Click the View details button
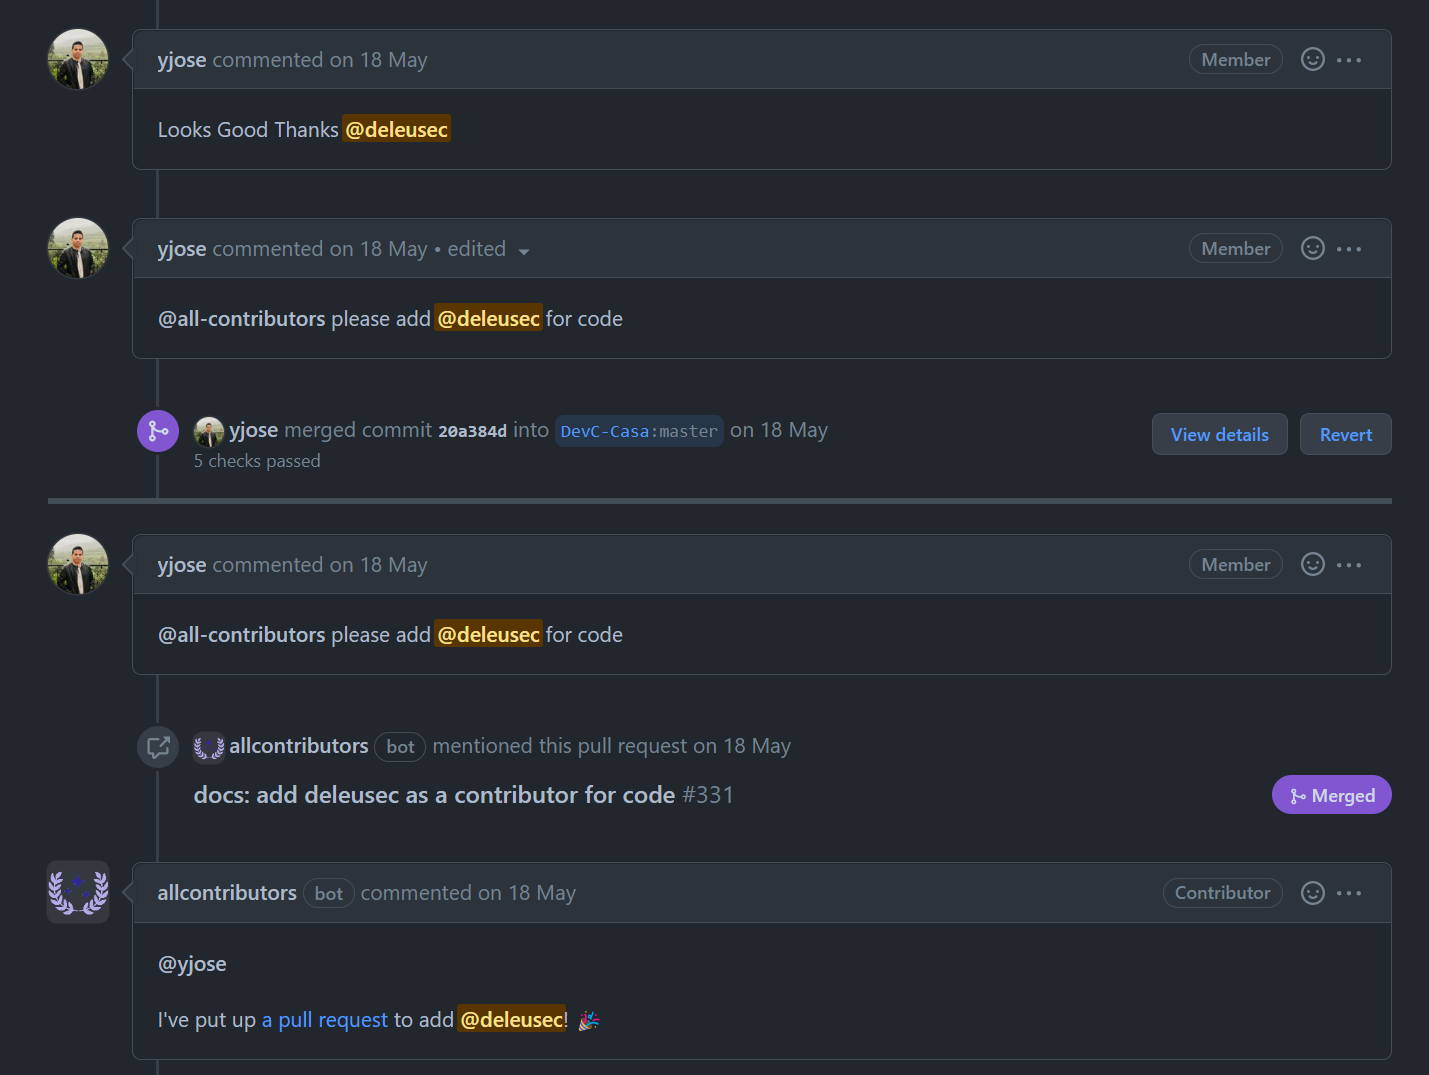The width and height of the screenshot is (1429, 1075). (1219, 435)
